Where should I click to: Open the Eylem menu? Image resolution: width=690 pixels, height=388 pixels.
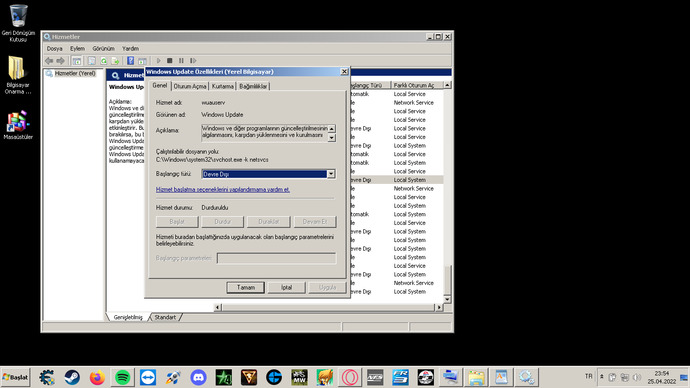pyautogui.click(x=77, y=48)
